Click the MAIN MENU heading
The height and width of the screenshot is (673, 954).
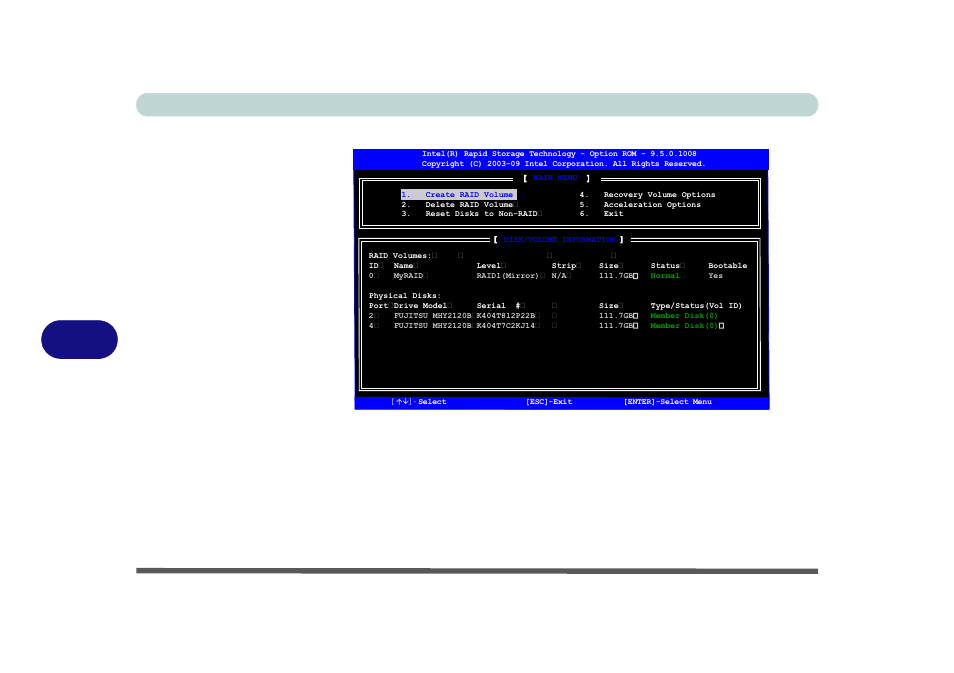pyautogui.click(x=555, y=178)
